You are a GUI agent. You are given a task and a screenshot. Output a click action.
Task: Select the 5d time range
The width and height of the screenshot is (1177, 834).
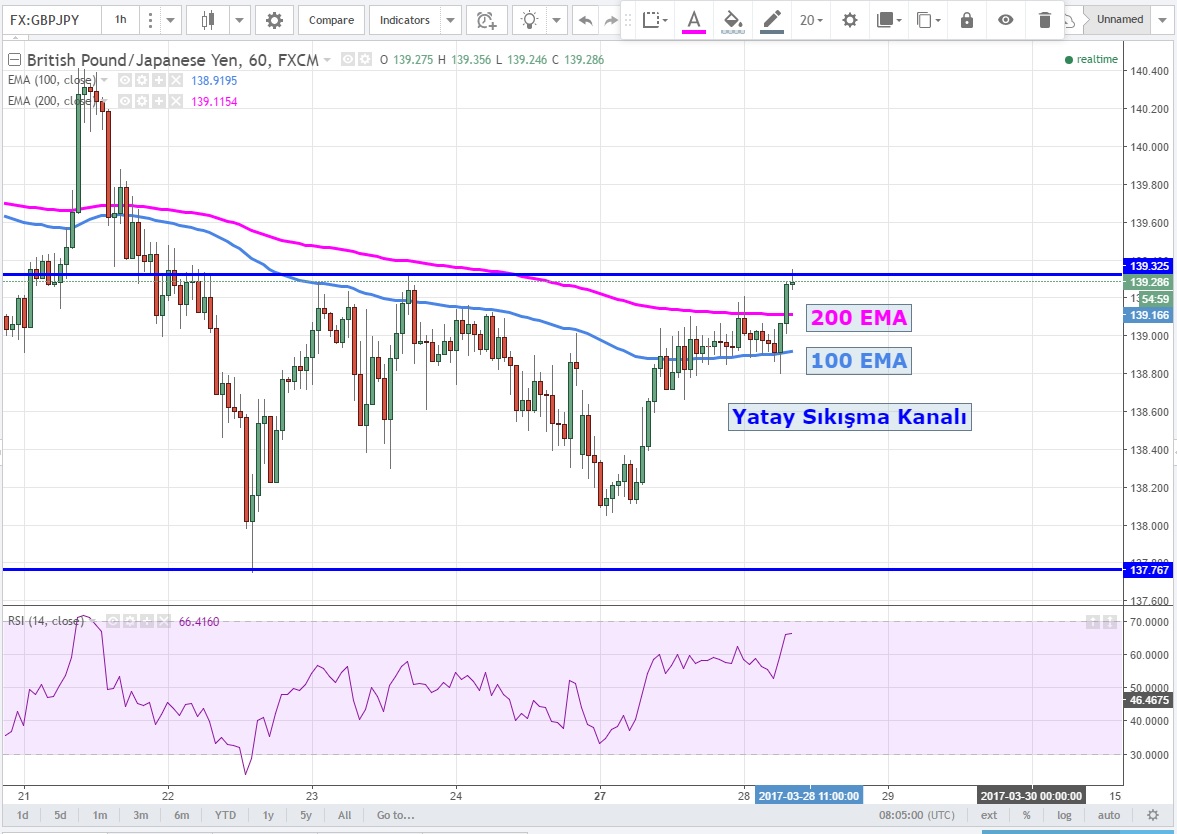61,815
